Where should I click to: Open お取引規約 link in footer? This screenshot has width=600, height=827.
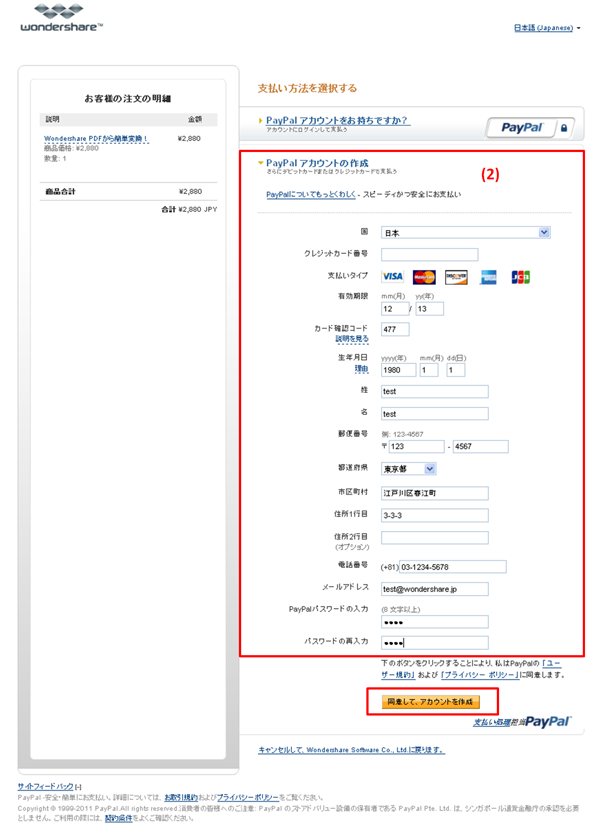tap(181, 797)
